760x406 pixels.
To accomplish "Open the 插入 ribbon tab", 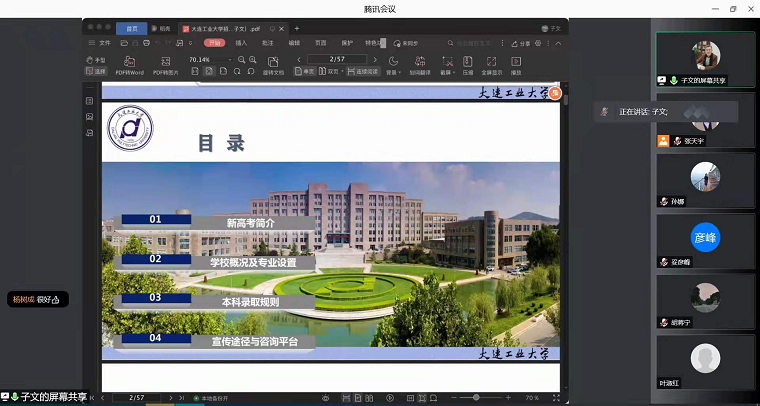I will coord(241,44).
